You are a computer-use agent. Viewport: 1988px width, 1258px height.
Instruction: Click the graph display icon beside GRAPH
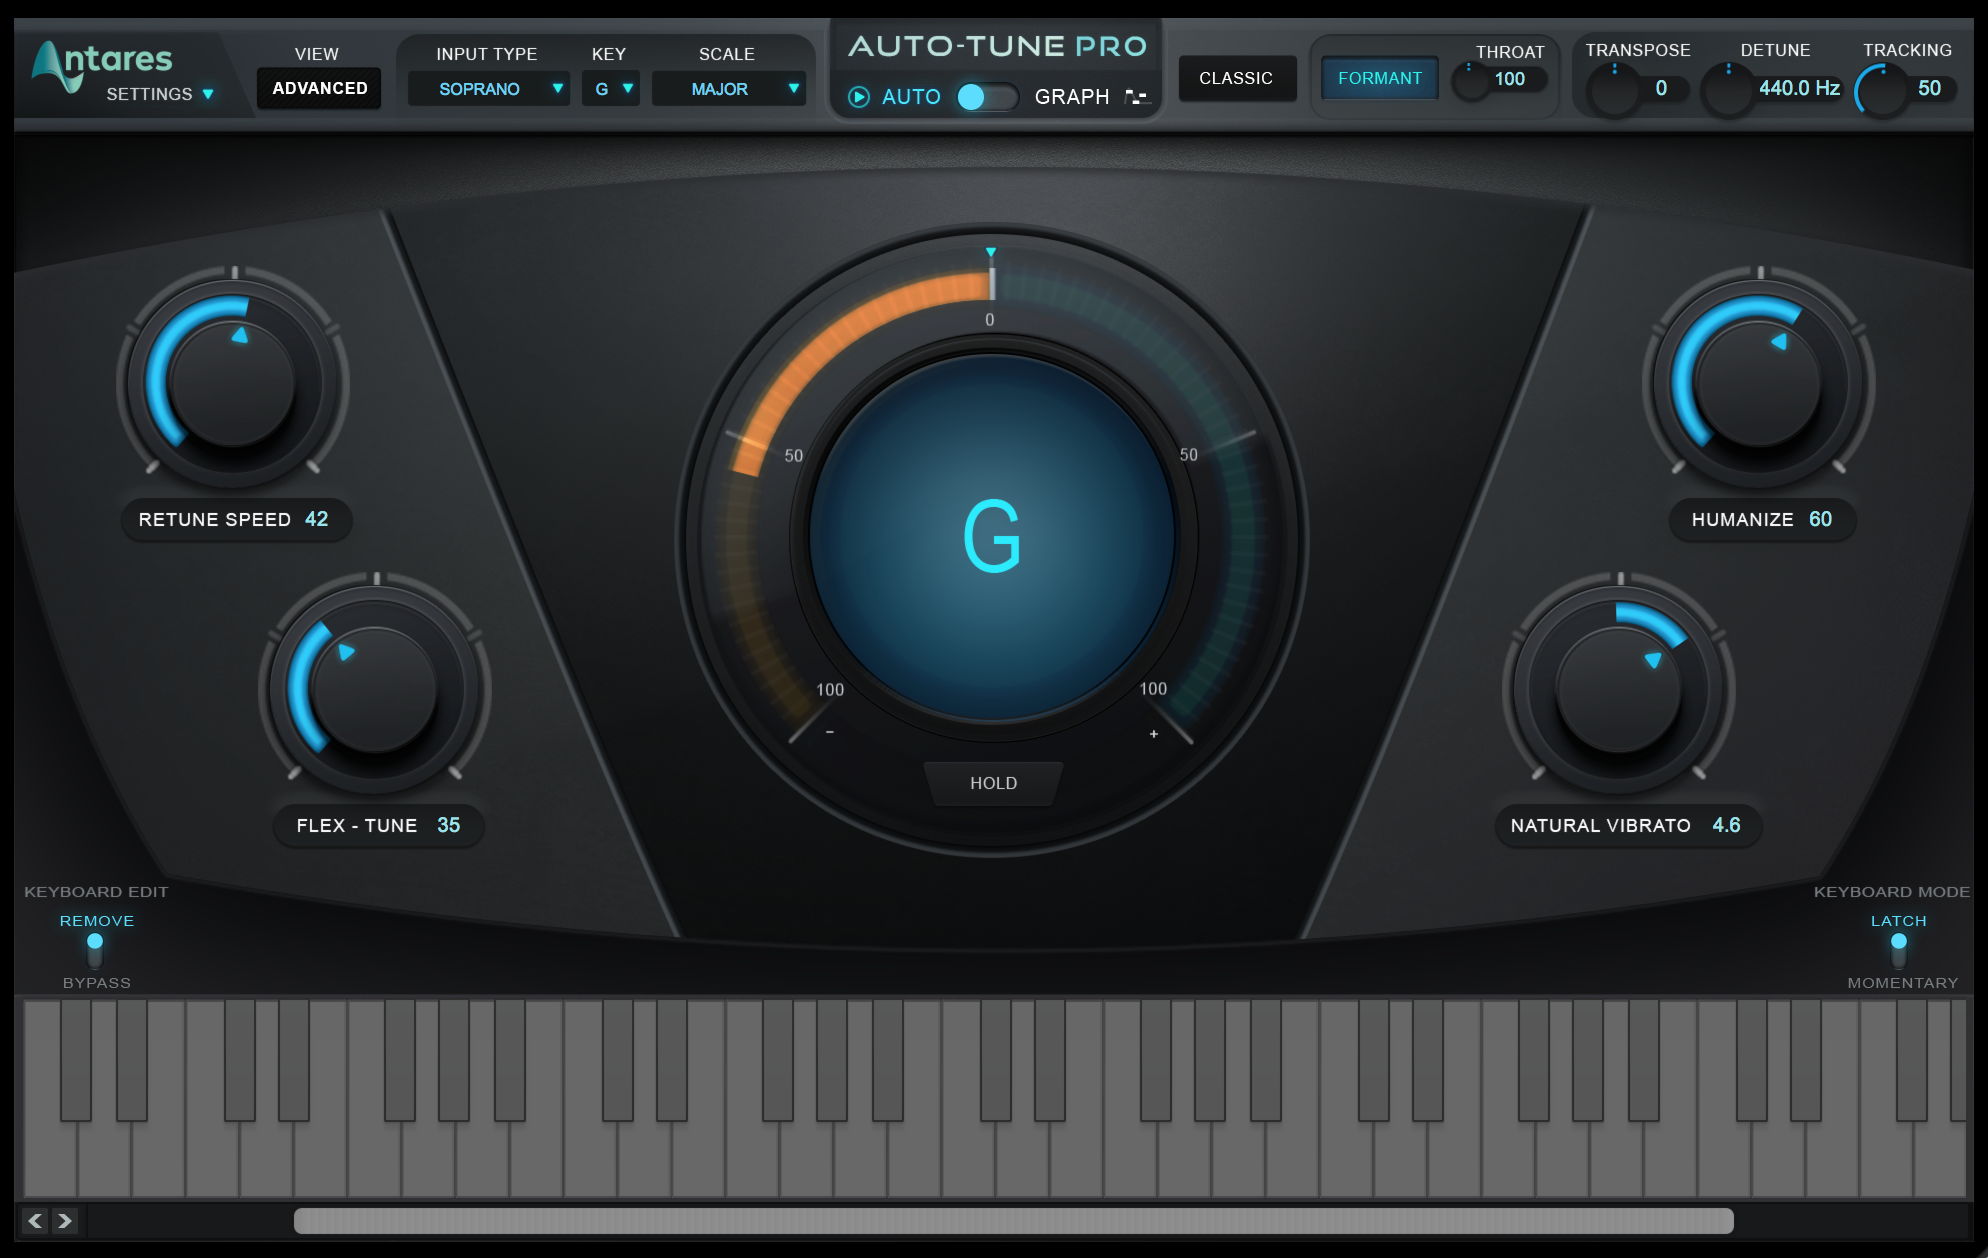coord(1138,97)
